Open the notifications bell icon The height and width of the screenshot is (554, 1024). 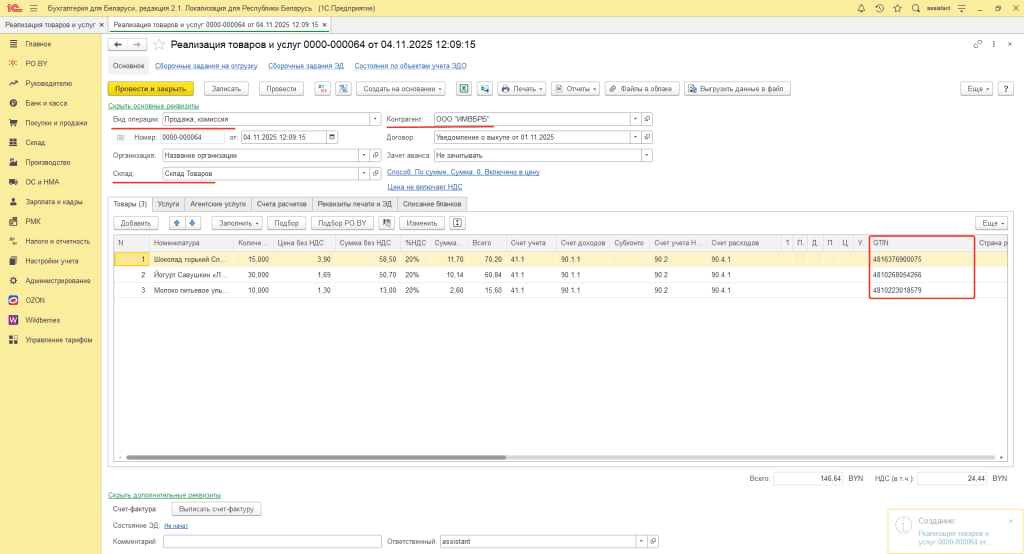point(863,8)
